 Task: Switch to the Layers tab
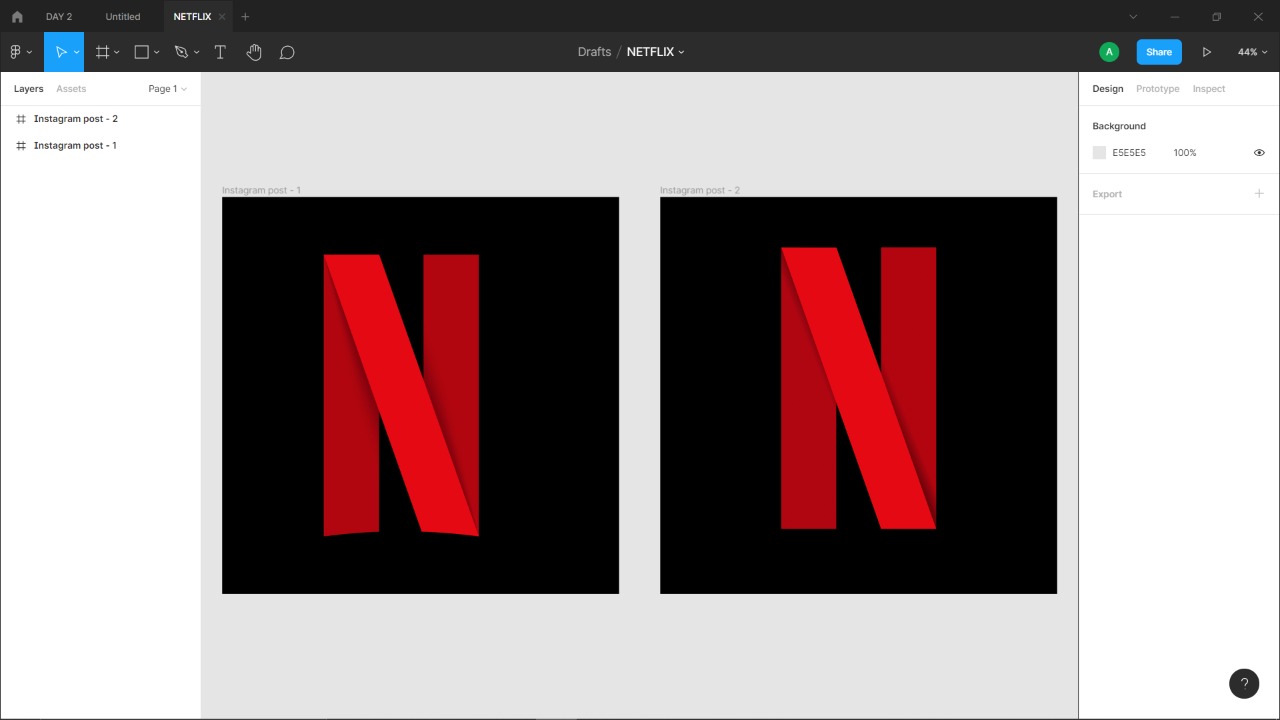point(29,89)
